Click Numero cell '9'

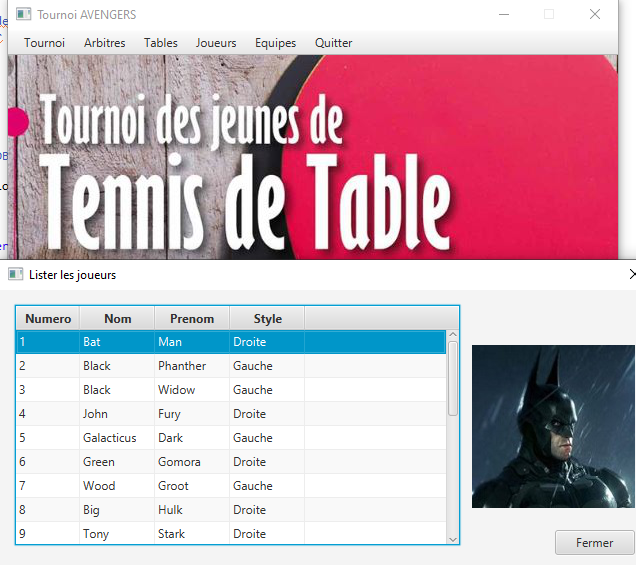tap(48, 533)
